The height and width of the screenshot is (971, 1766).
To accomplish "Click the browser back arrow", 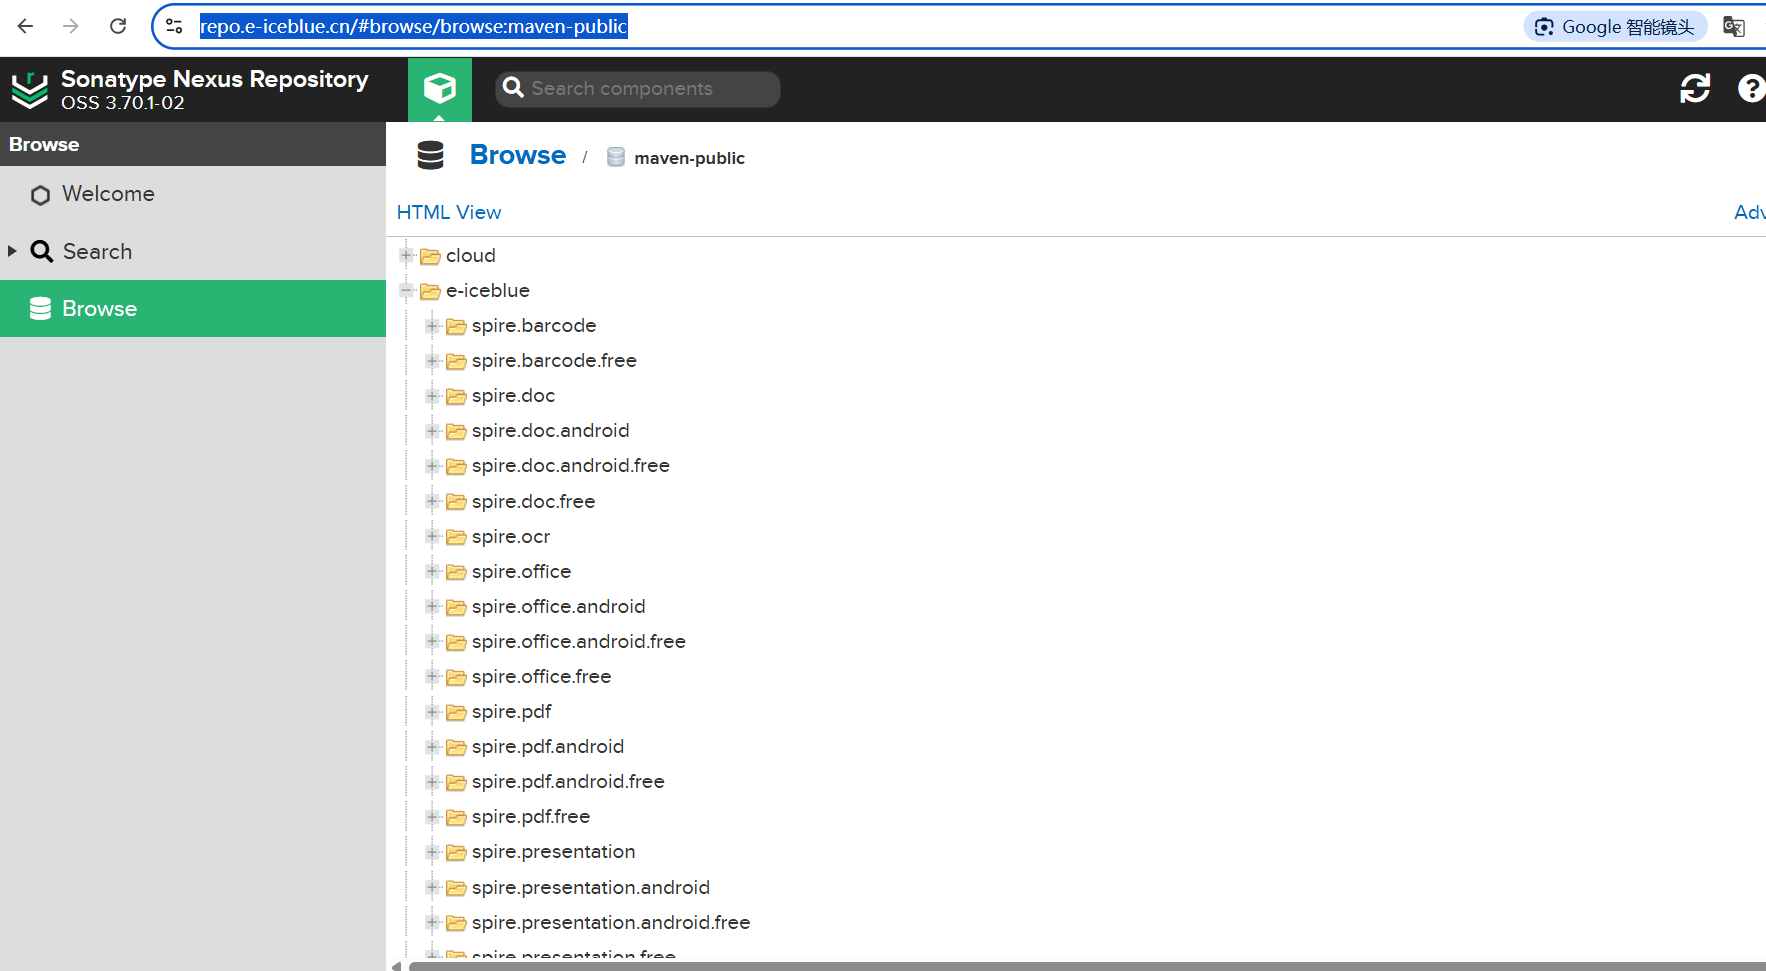I will [24, 26].
